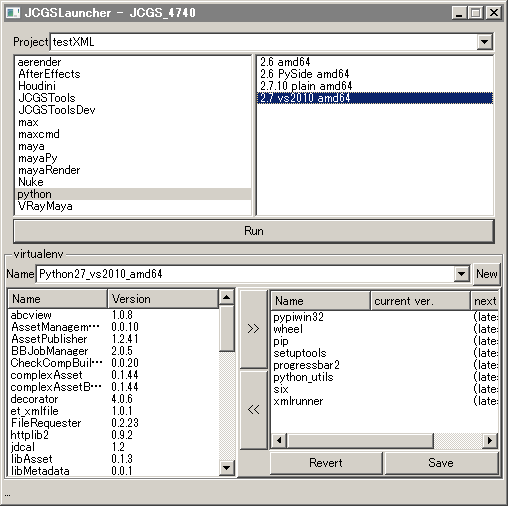This screenshot has width=508, height=506.
Task: Select Houdini in the application list
Action: (x=133, y=86)
